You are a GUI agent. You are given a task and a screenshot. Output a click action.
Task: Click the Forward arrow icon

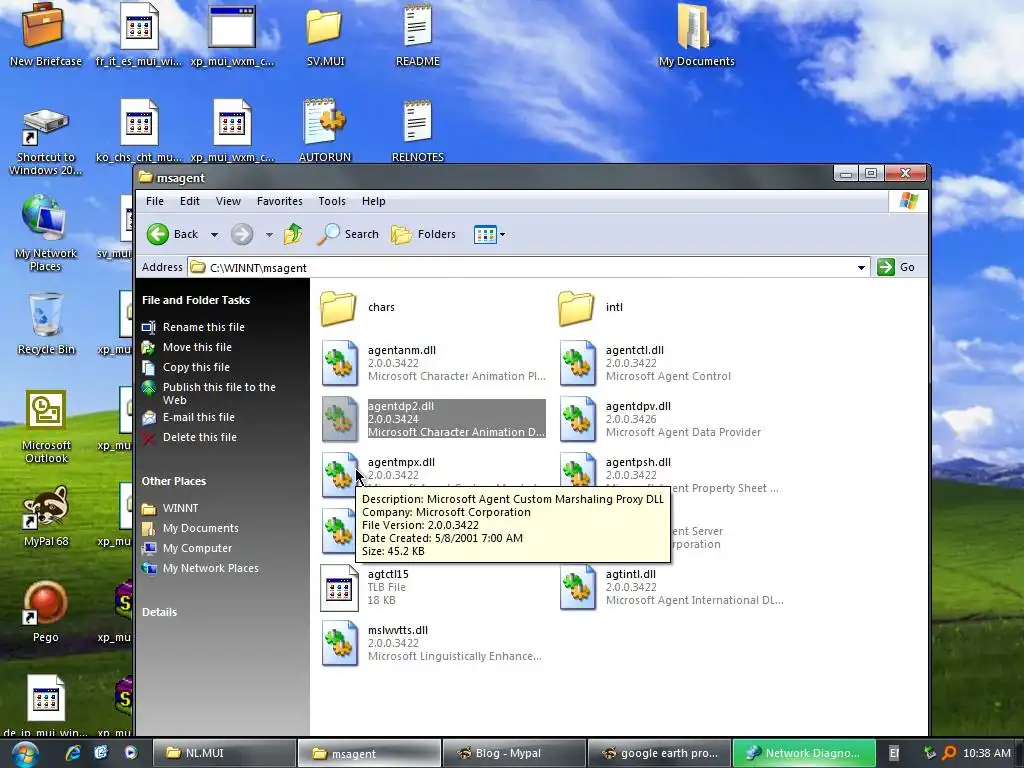tap(242, 234)
